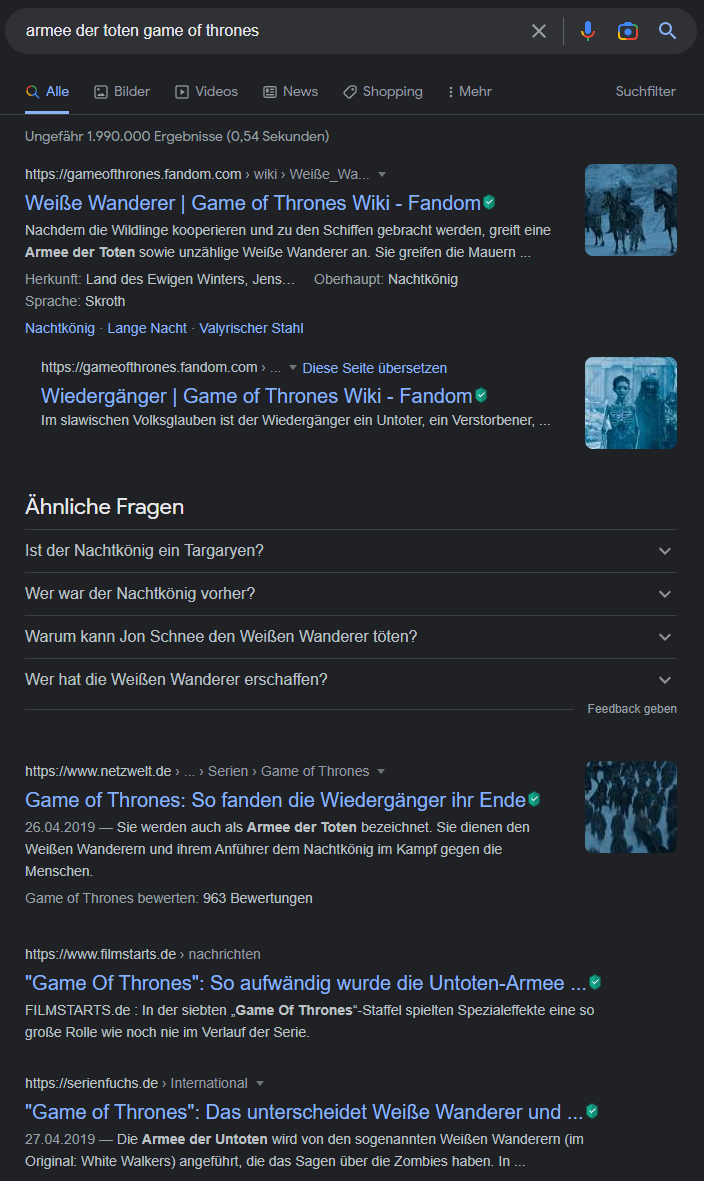Expand "Wer hat die Weißen Wanderer erschaffen?"

tap(351, 679)
